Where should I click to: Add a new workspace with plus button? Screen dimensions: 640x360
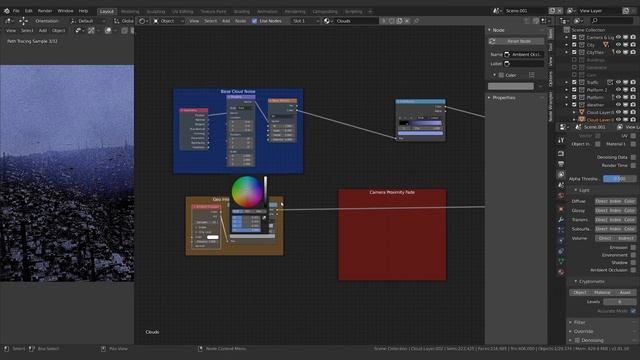pyautogui.click(x=370, y=12)
